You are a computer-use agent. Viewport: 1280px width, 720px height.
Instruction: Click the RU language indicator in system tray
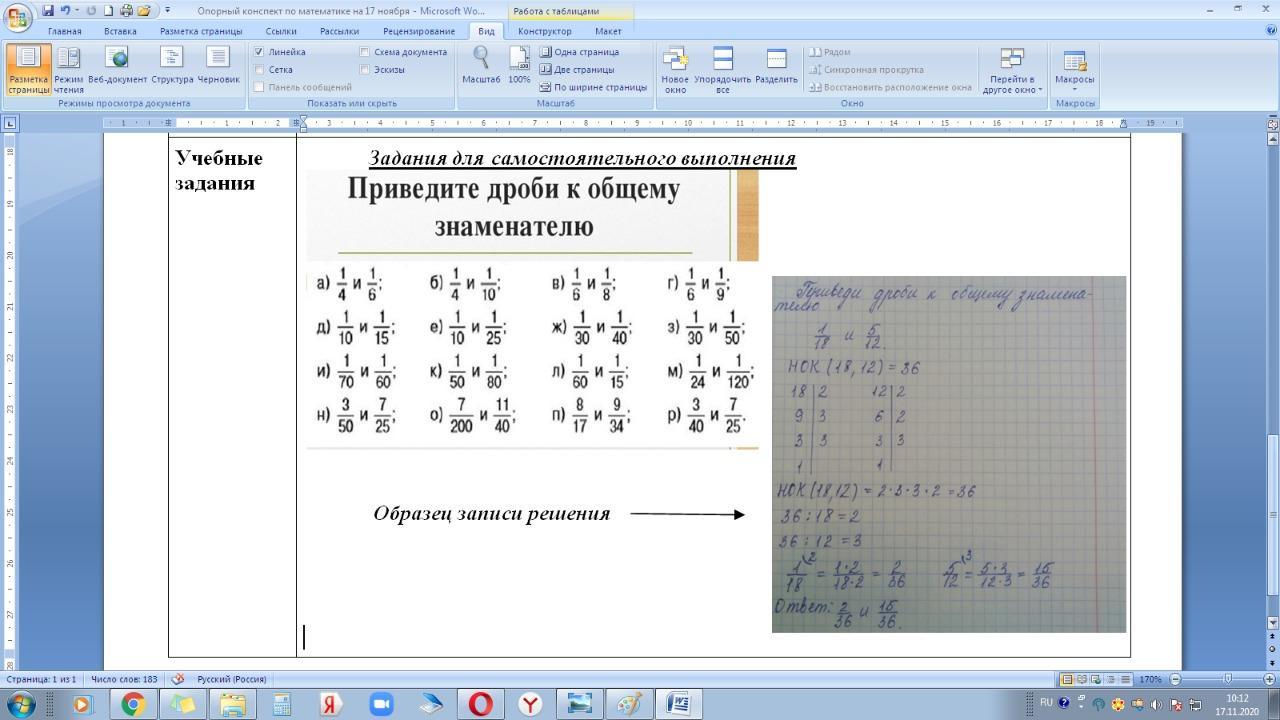1046,702
